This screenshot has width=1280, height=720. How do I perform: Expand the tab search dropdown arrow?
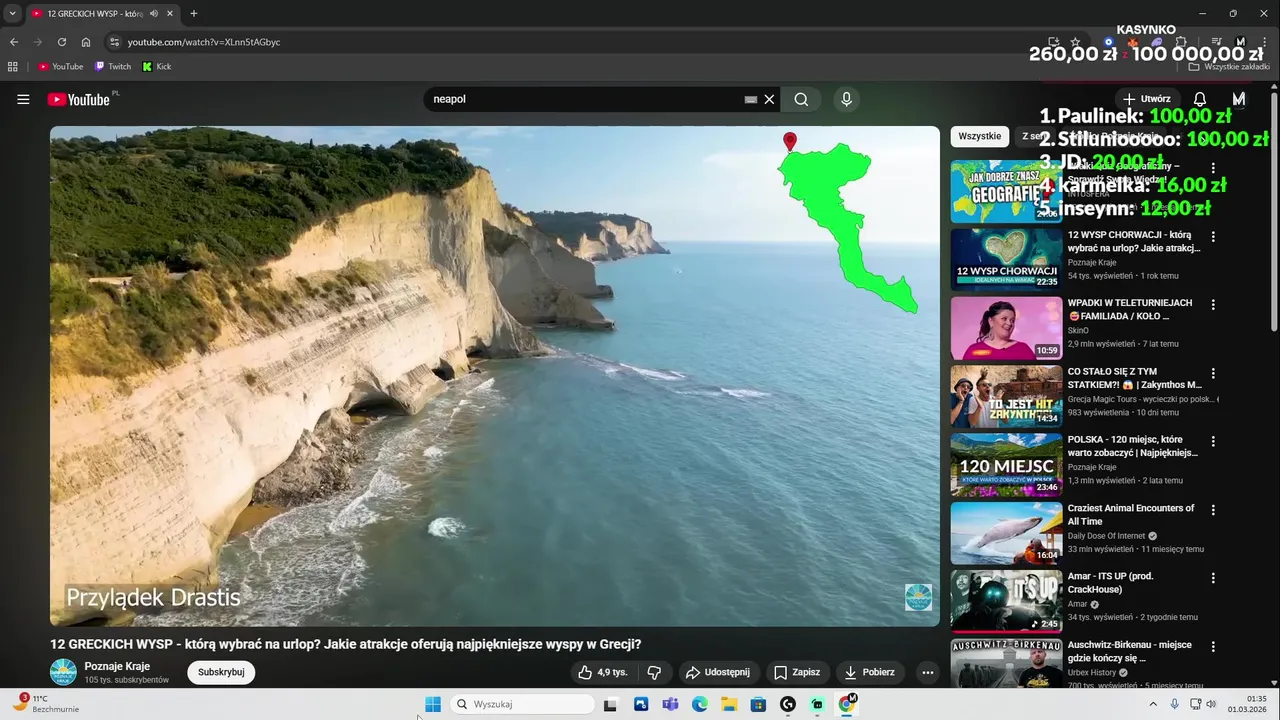coord(12,13)
